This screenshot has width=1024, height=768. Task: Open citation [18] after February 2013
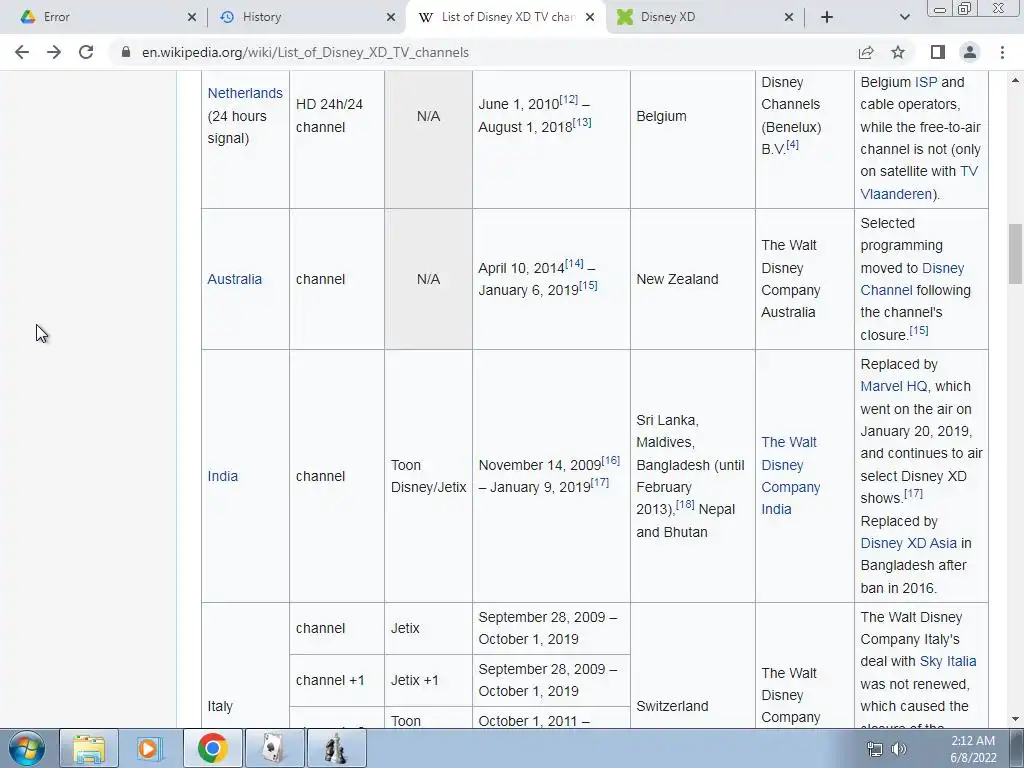685,504
